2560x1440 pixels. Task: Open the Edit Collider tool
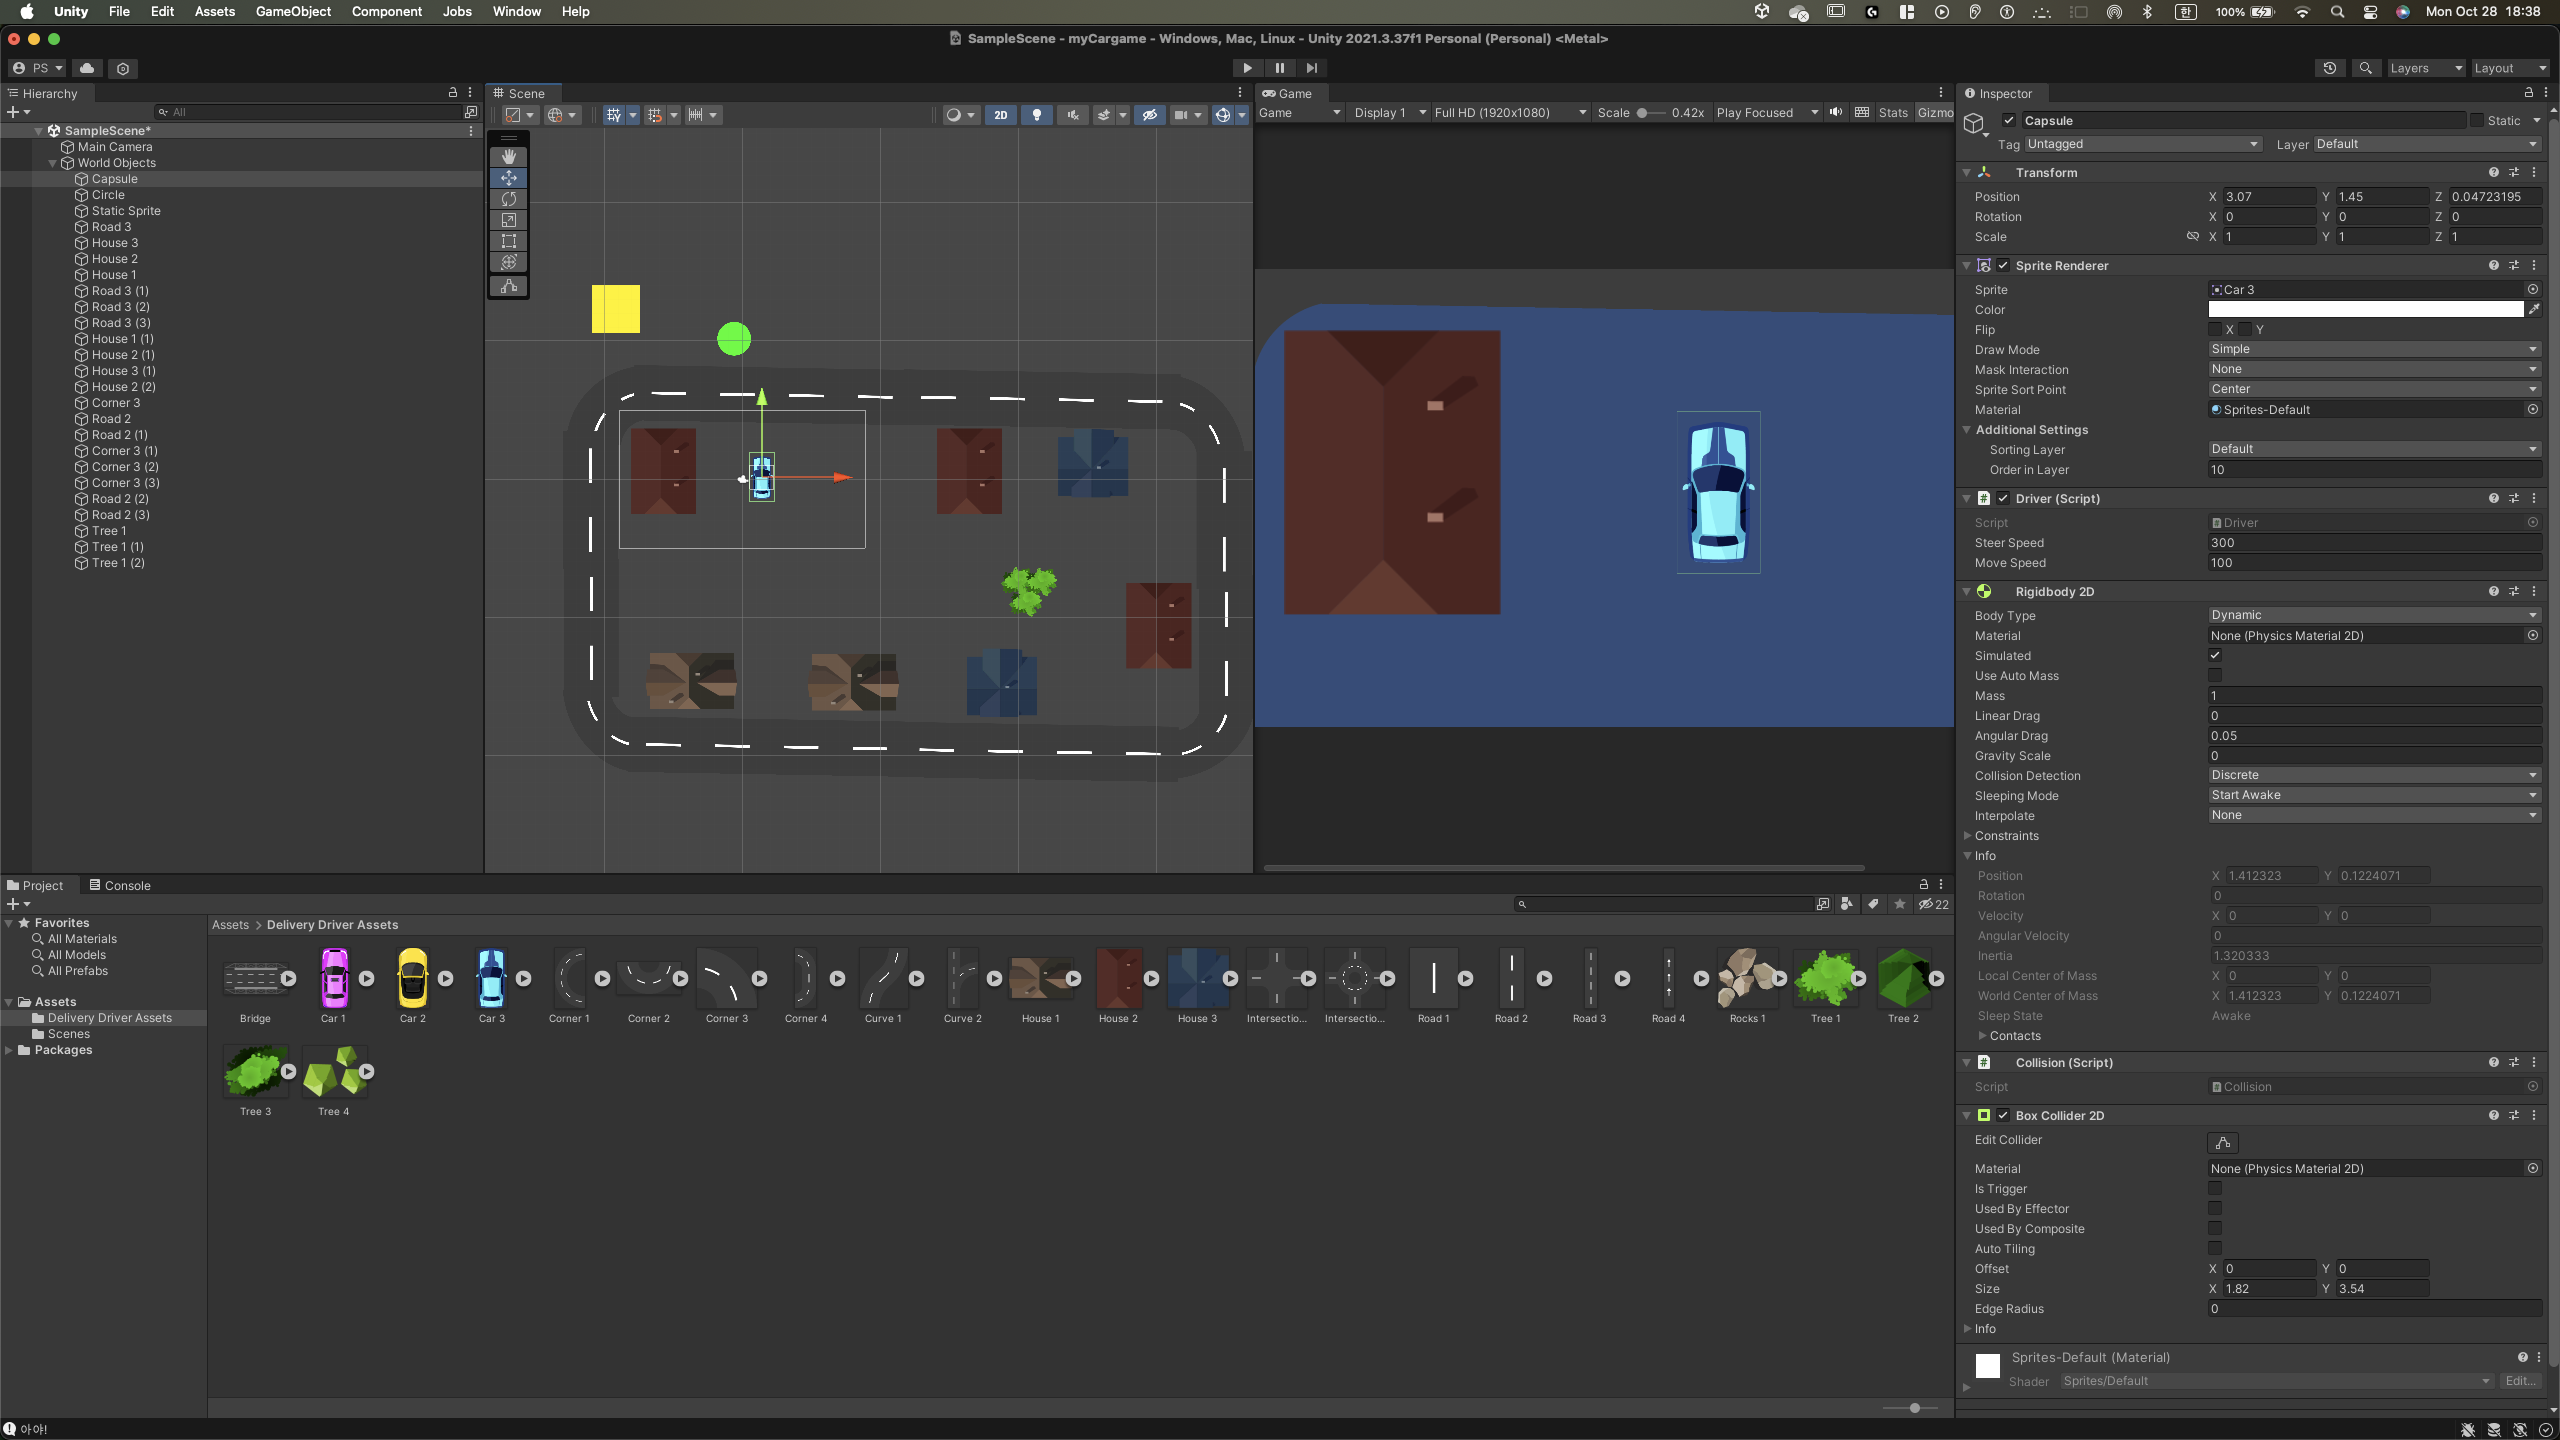pos(2223,1142)
